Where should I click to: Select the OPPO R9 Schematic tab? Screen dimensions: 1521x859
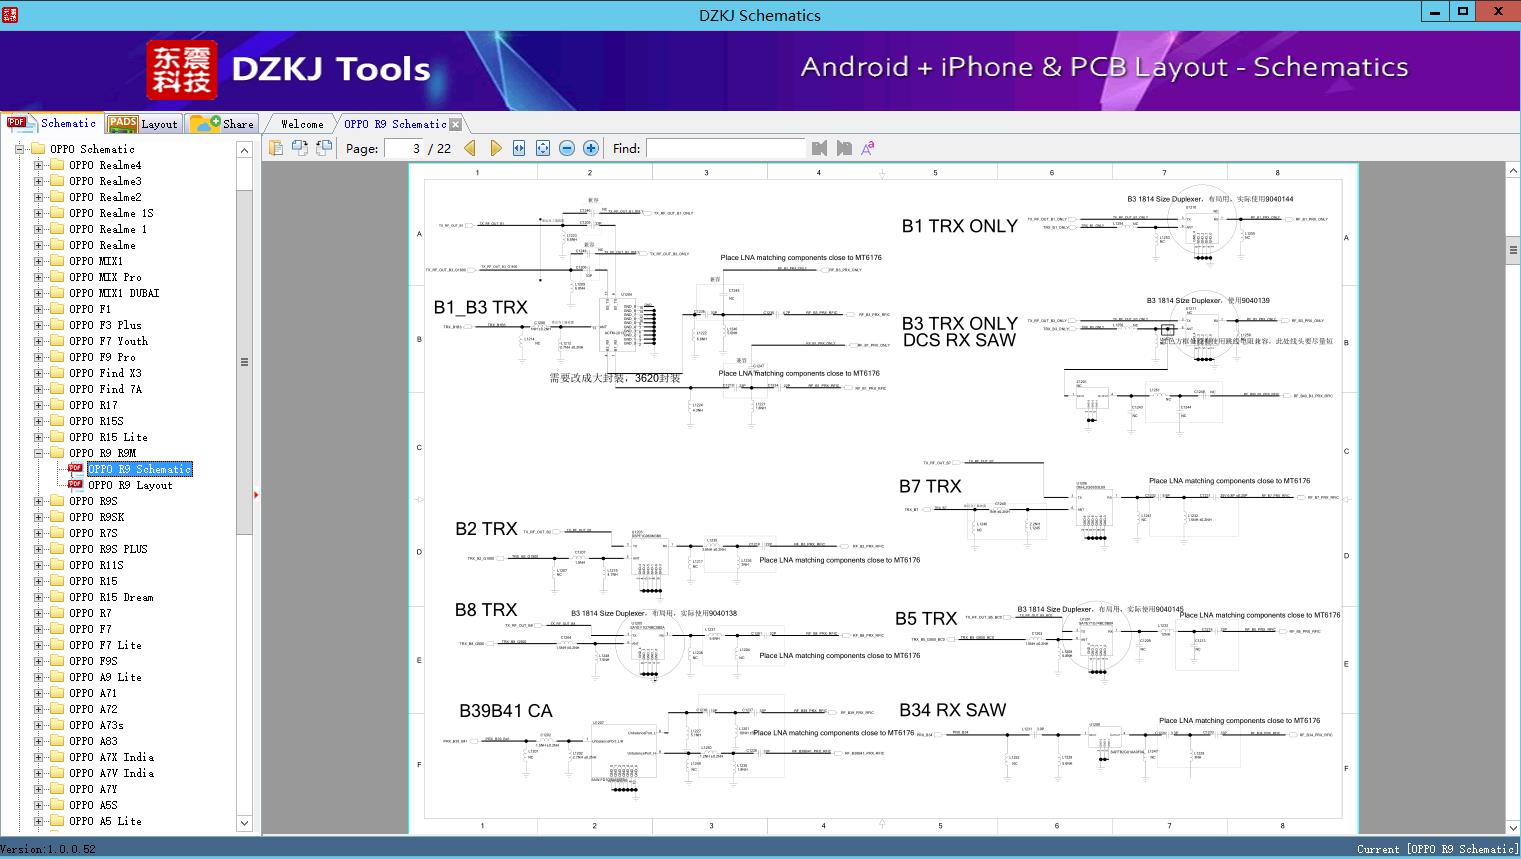coord(394,123)
